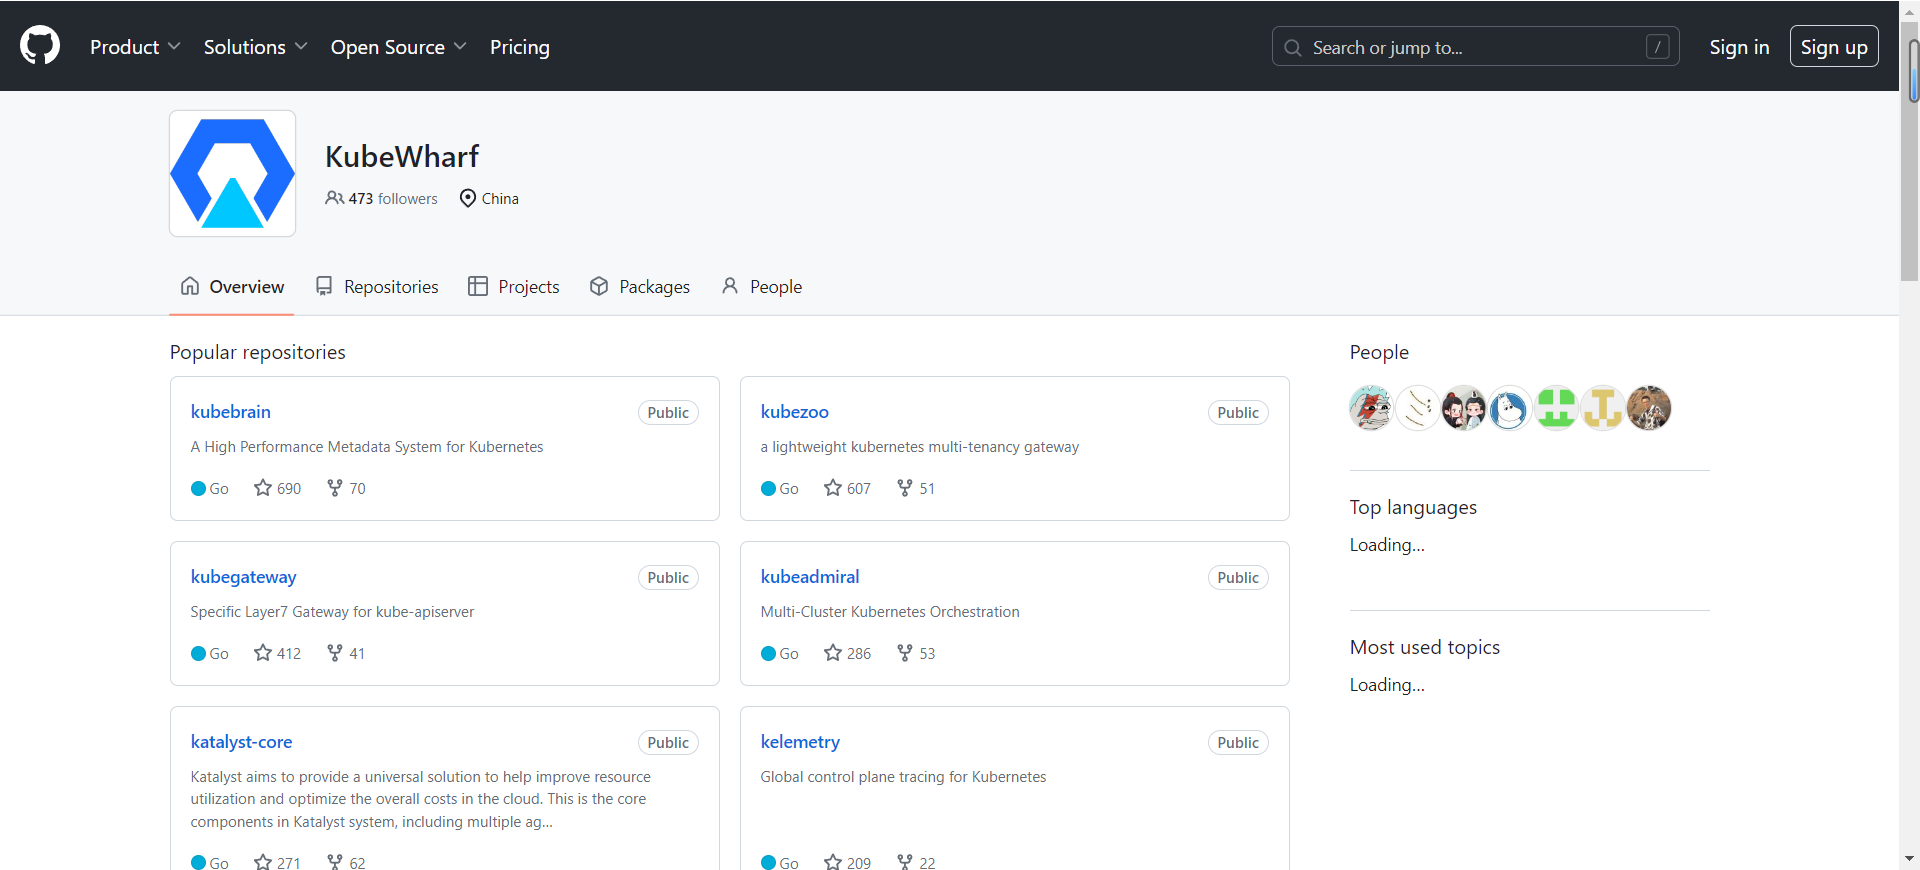This screenshot has height=870, width=1920.
Task: Click the KubeWharf organization avatar
Action: point(232,173)
